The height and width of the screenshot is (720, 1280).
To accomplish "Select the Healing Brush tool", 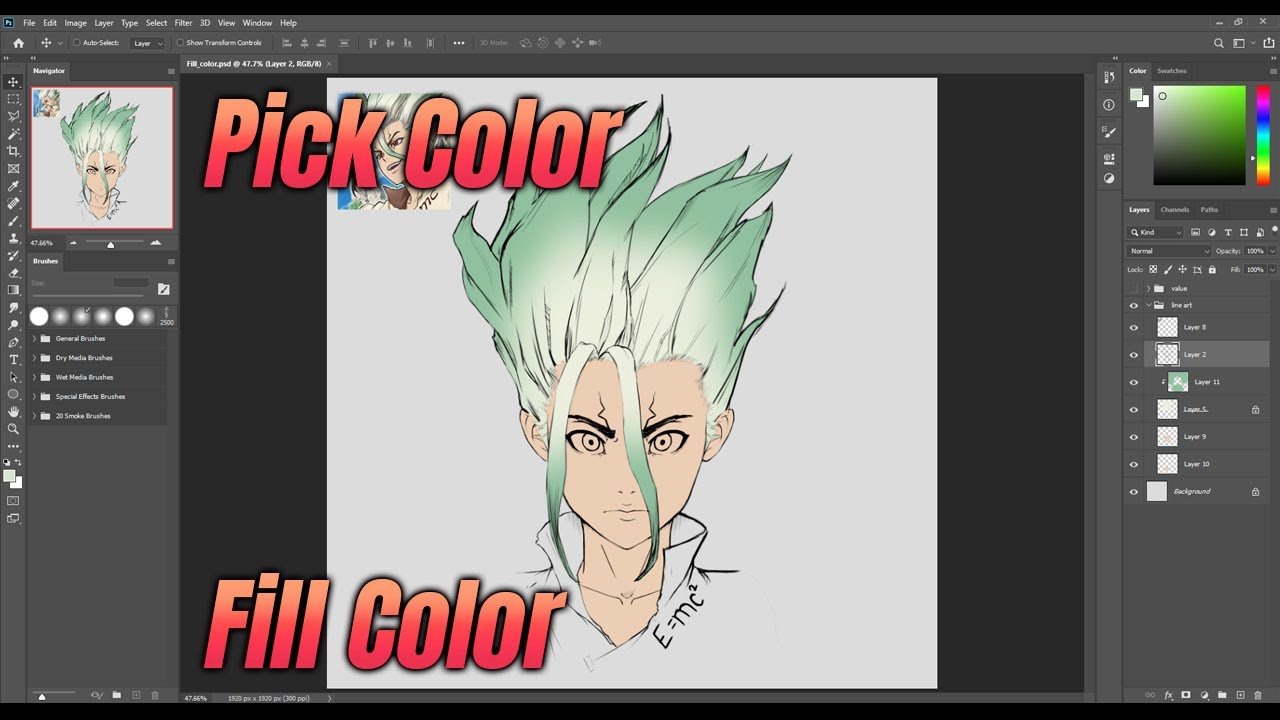I will [13, 203].
